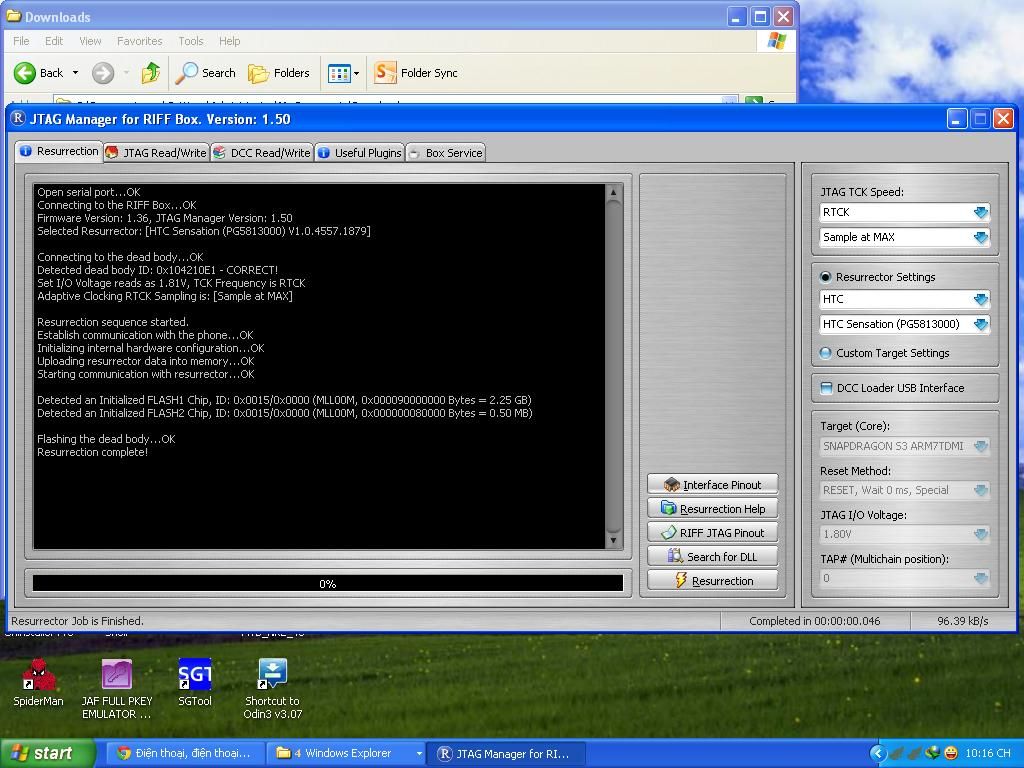Toggle DCC Loader USB Interface checkbox
Screen dimensions: 1024x768
coord(826,388)
